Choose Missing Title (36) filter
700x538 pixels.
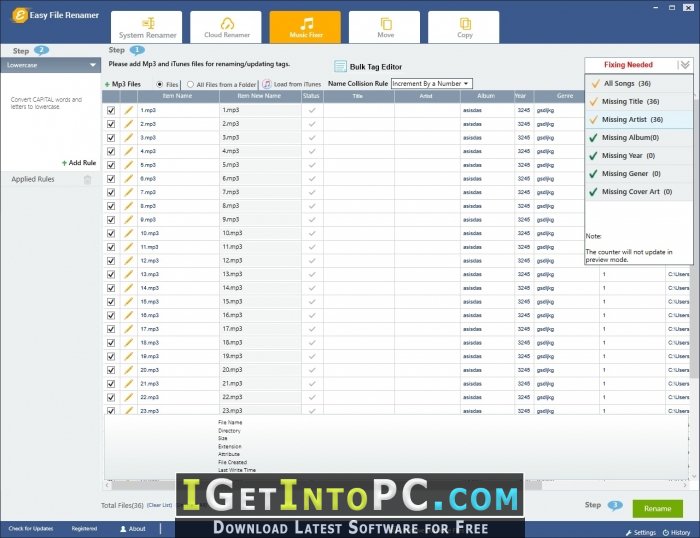(x=638, y=101)
